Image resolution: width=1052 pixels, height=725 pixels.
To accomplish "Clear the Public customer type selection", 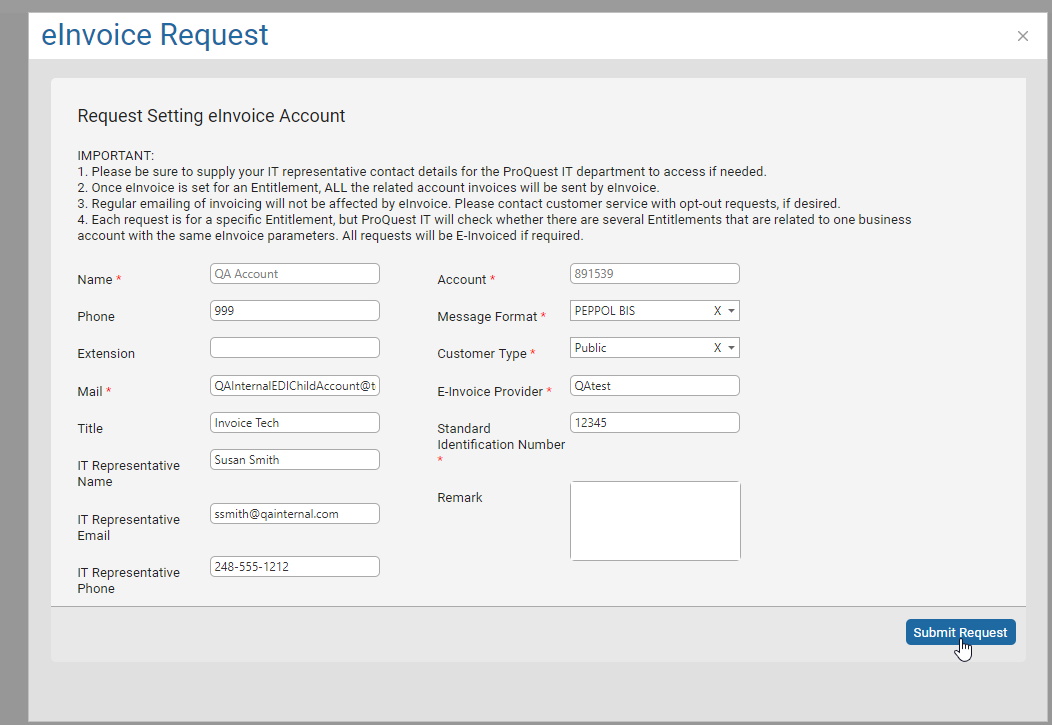I will (719, 347).
